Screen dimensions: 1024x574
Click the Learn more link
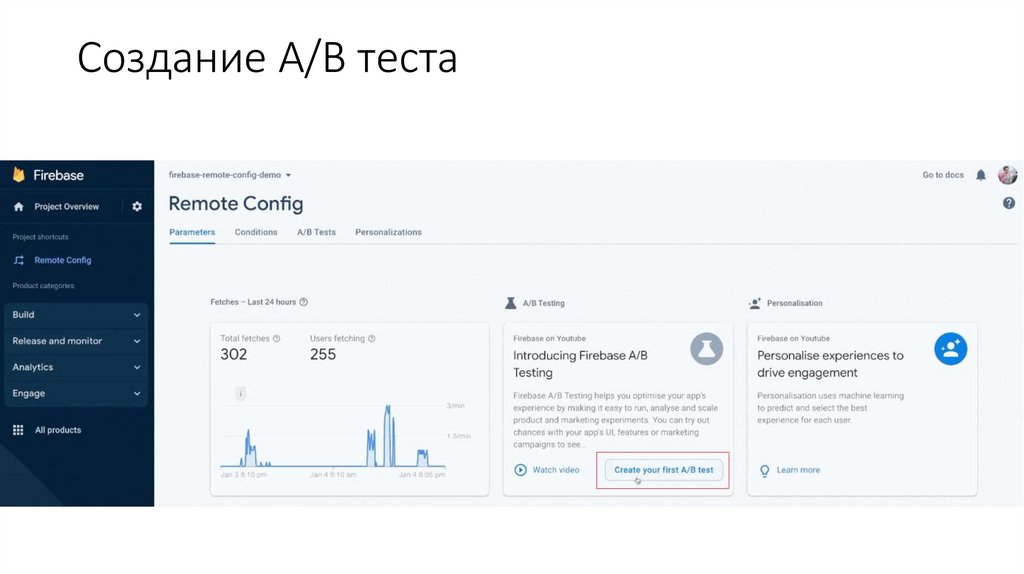(797, 470)
